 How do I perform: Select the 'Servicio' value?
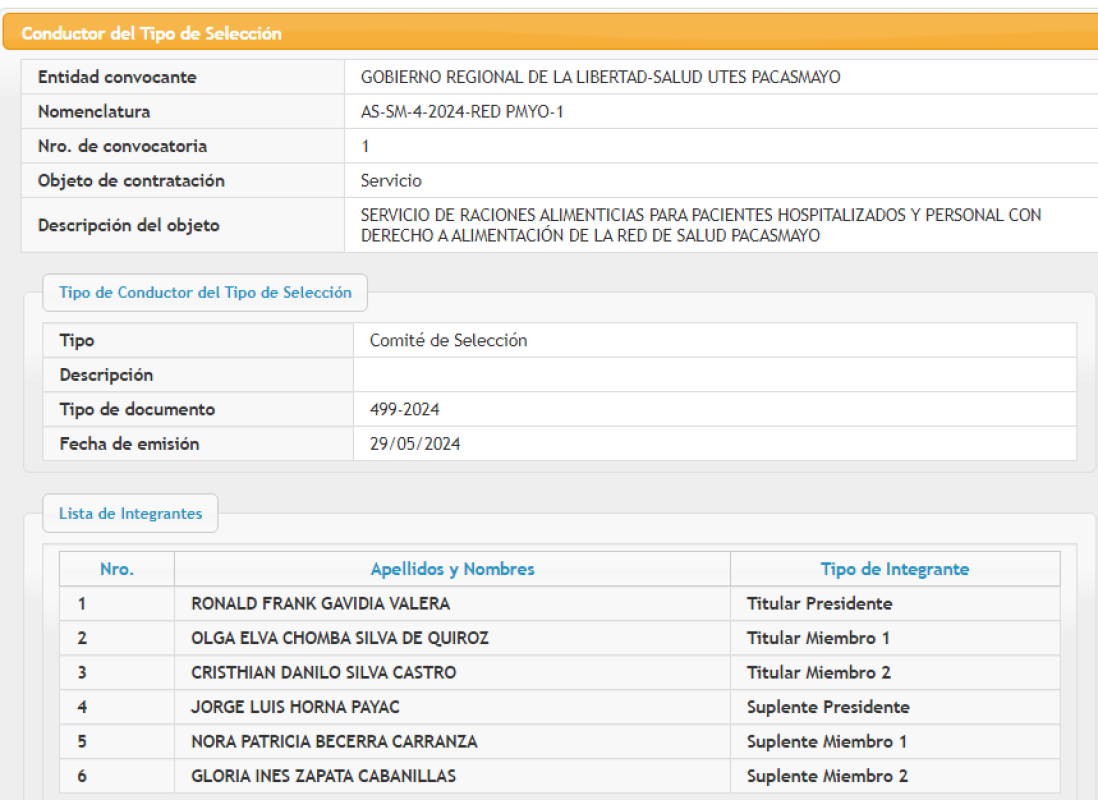[391, 181]
